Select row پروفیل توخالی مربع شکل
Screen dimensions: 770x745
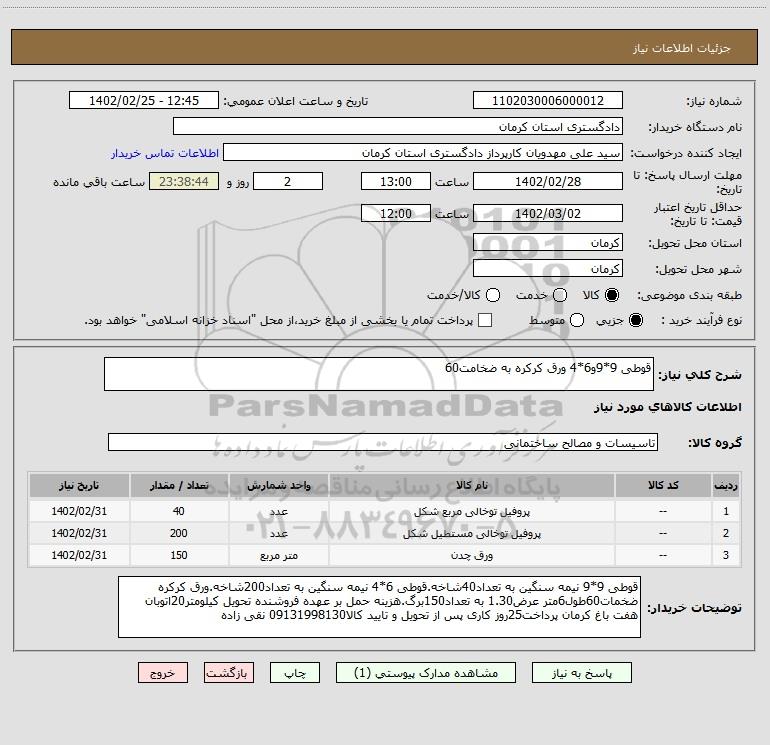point(385,511)
